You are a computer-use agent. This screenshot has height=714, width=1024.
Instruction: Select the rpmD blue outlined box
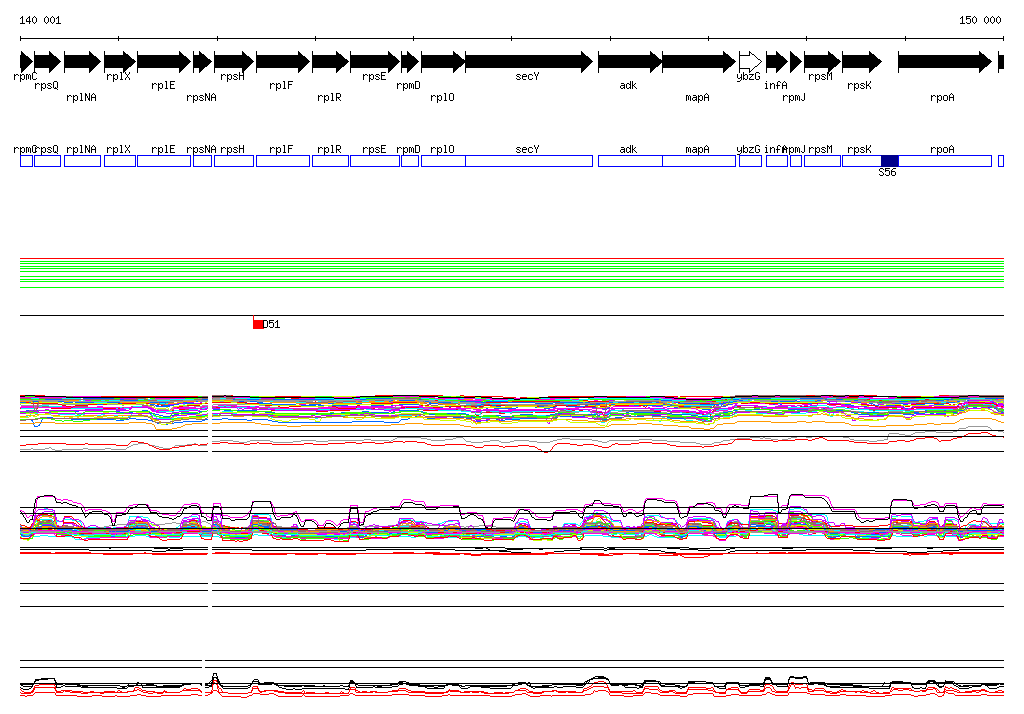tap(409, 161)
